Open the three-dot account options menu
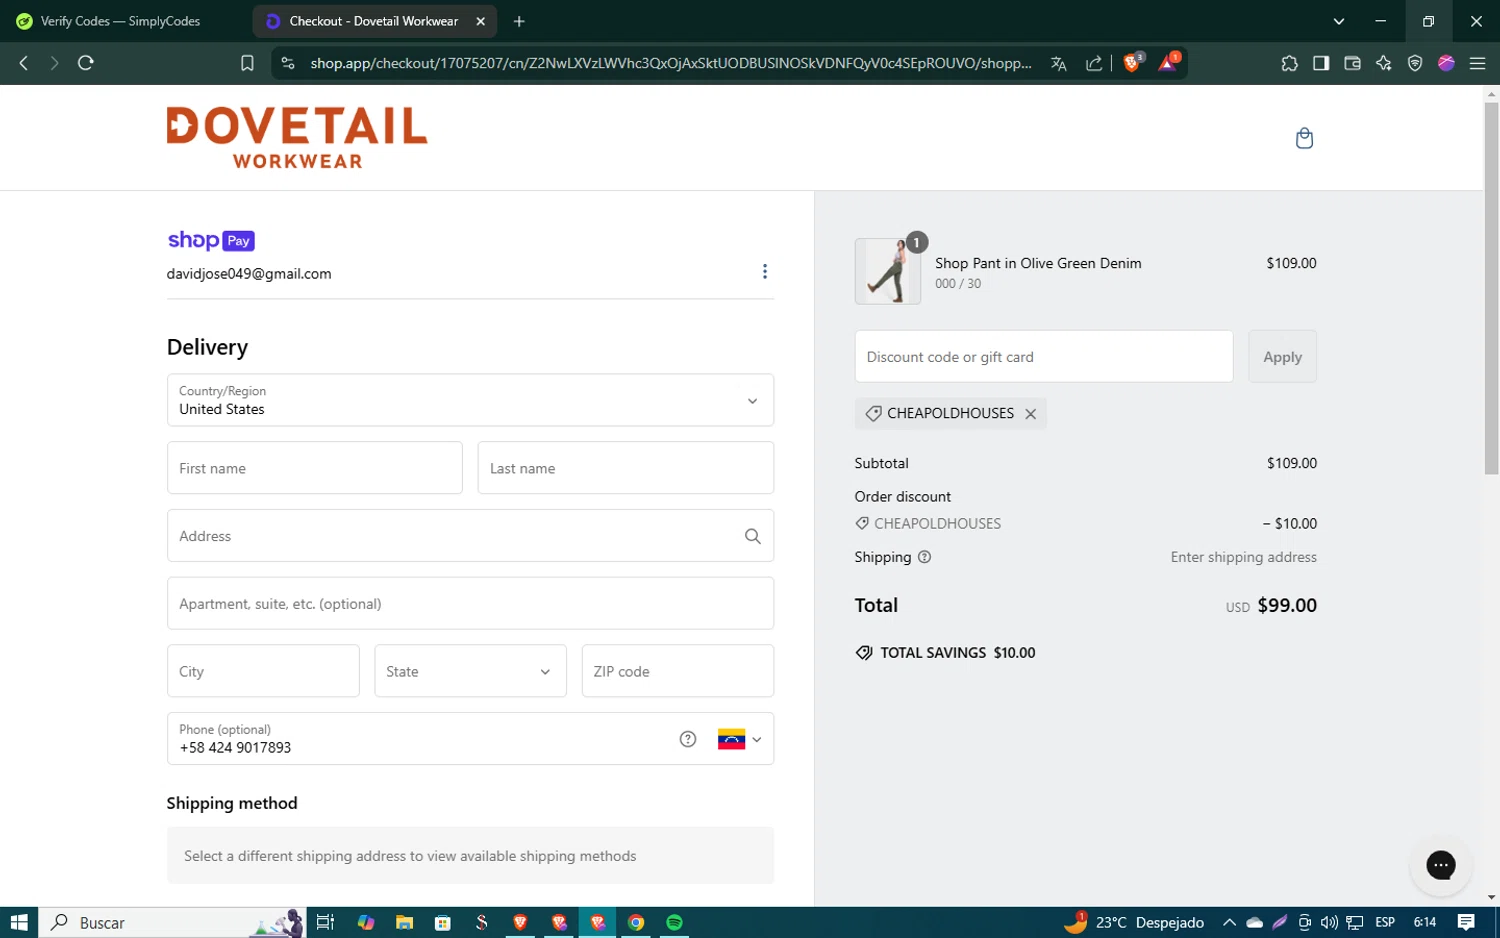Screen dimensions: 1500x938 tap(765, 272)
